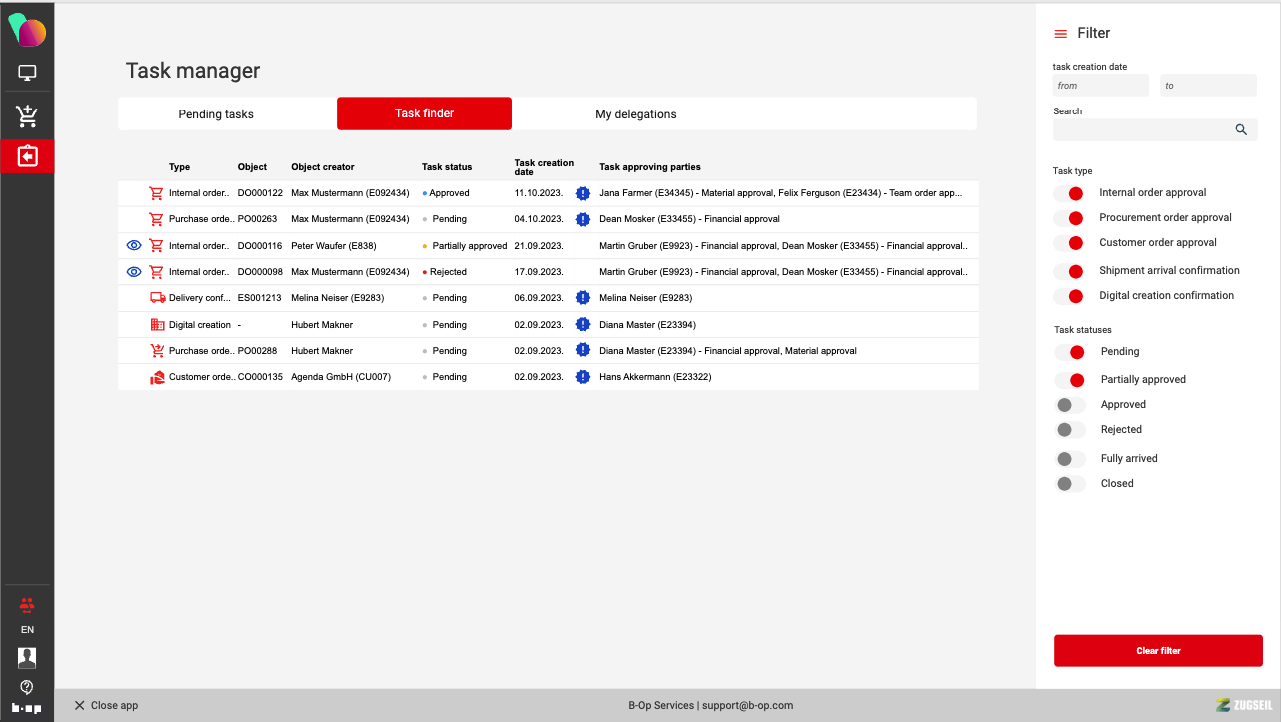Toggle off Shipment arrival confirmation filter
1281x722 pixels.
click(x=1070, y=271)
